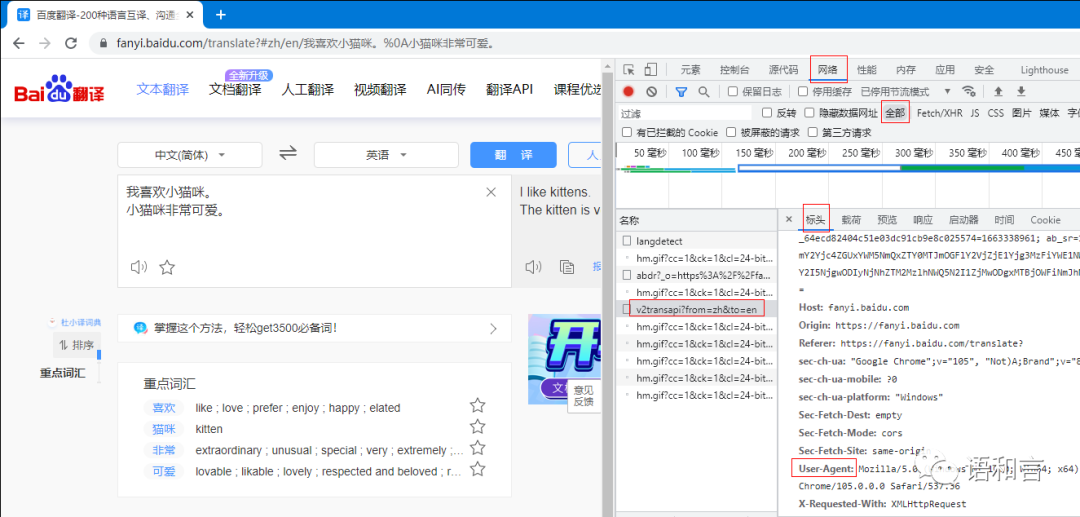Viewport: 1080px width, 517px height.
Task: Open the 性能 DevTools tab
Action: (x=866, y=70)
